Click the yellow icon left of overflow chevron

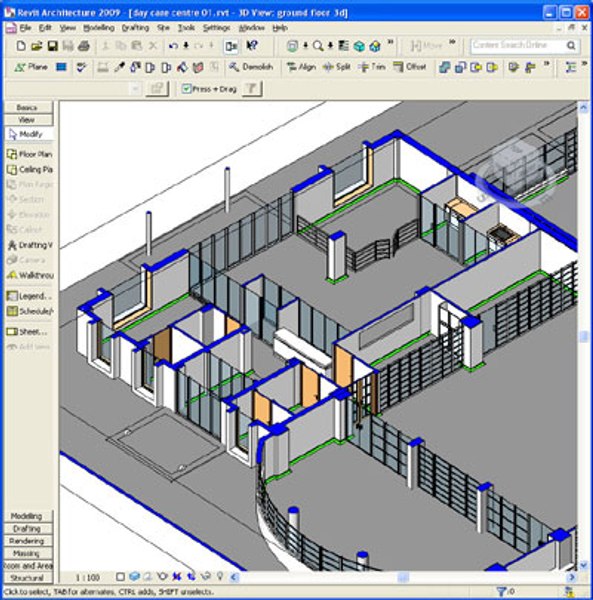pos(530,67)
